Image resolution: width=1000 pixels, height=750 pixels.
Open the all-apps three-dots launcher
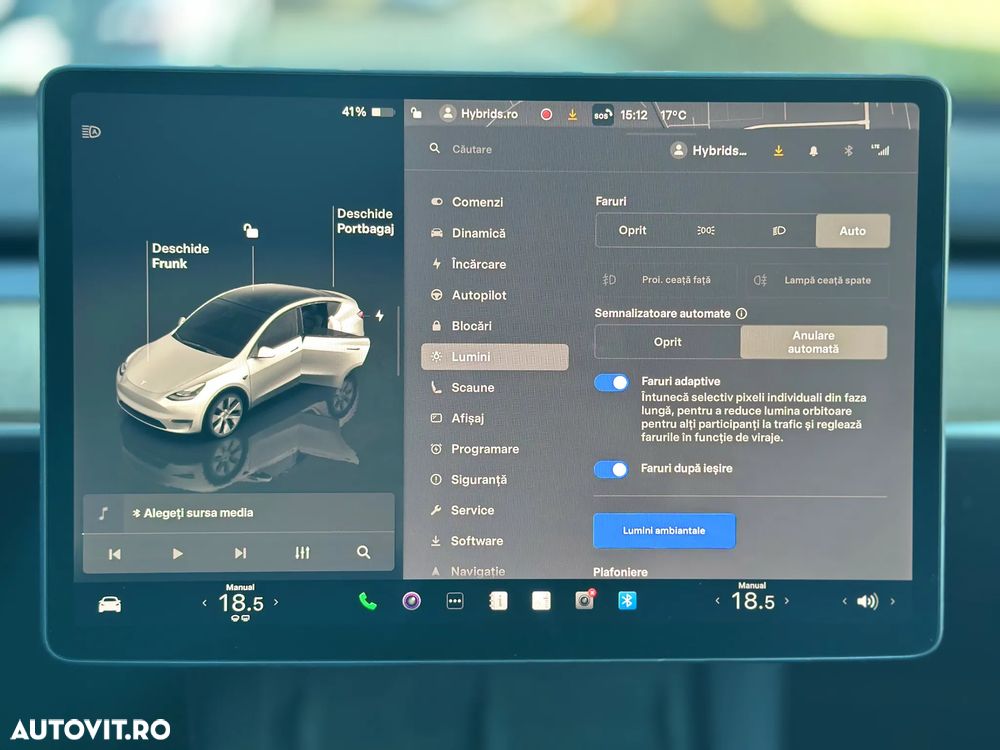click(x=455, y=601)
